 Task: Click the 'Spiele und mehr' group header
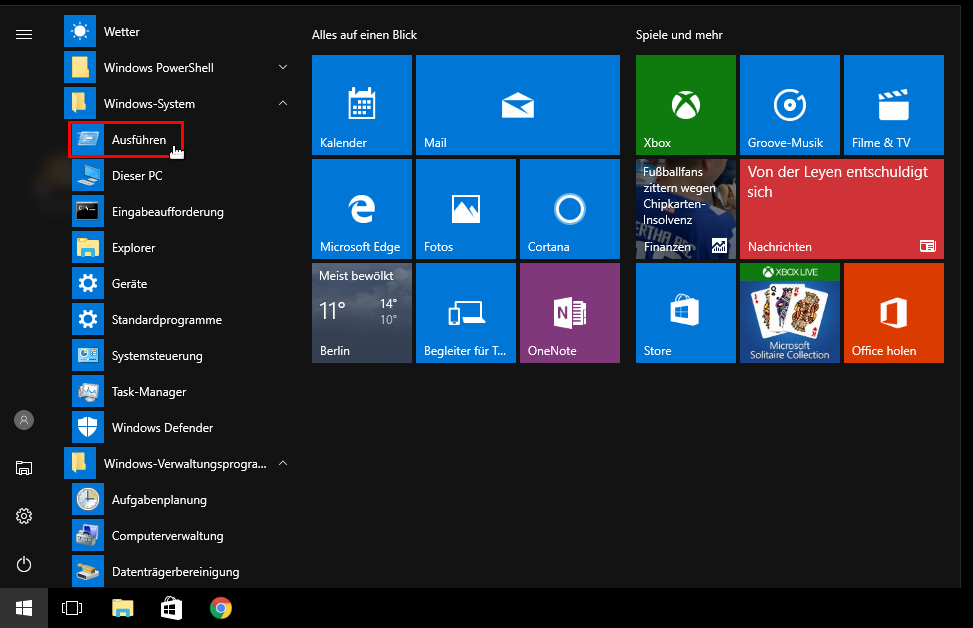[679, 35]
